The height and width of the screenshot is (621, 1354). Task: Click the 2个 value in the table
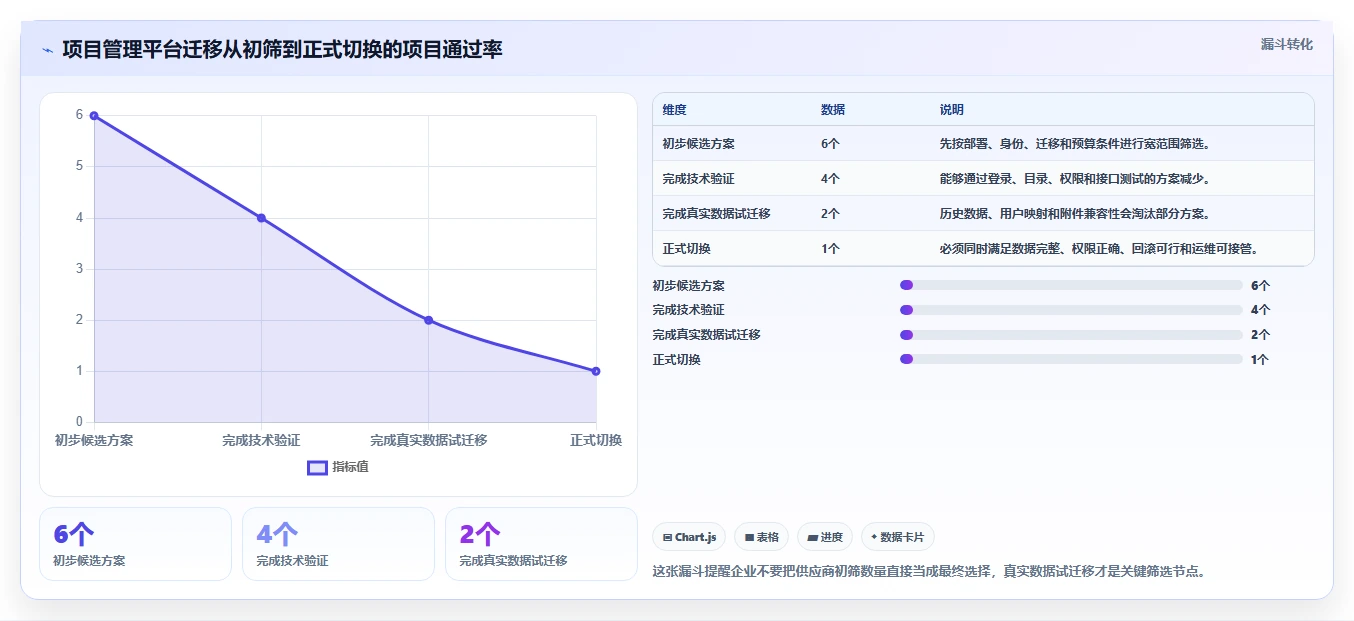(x=830, y=214)
